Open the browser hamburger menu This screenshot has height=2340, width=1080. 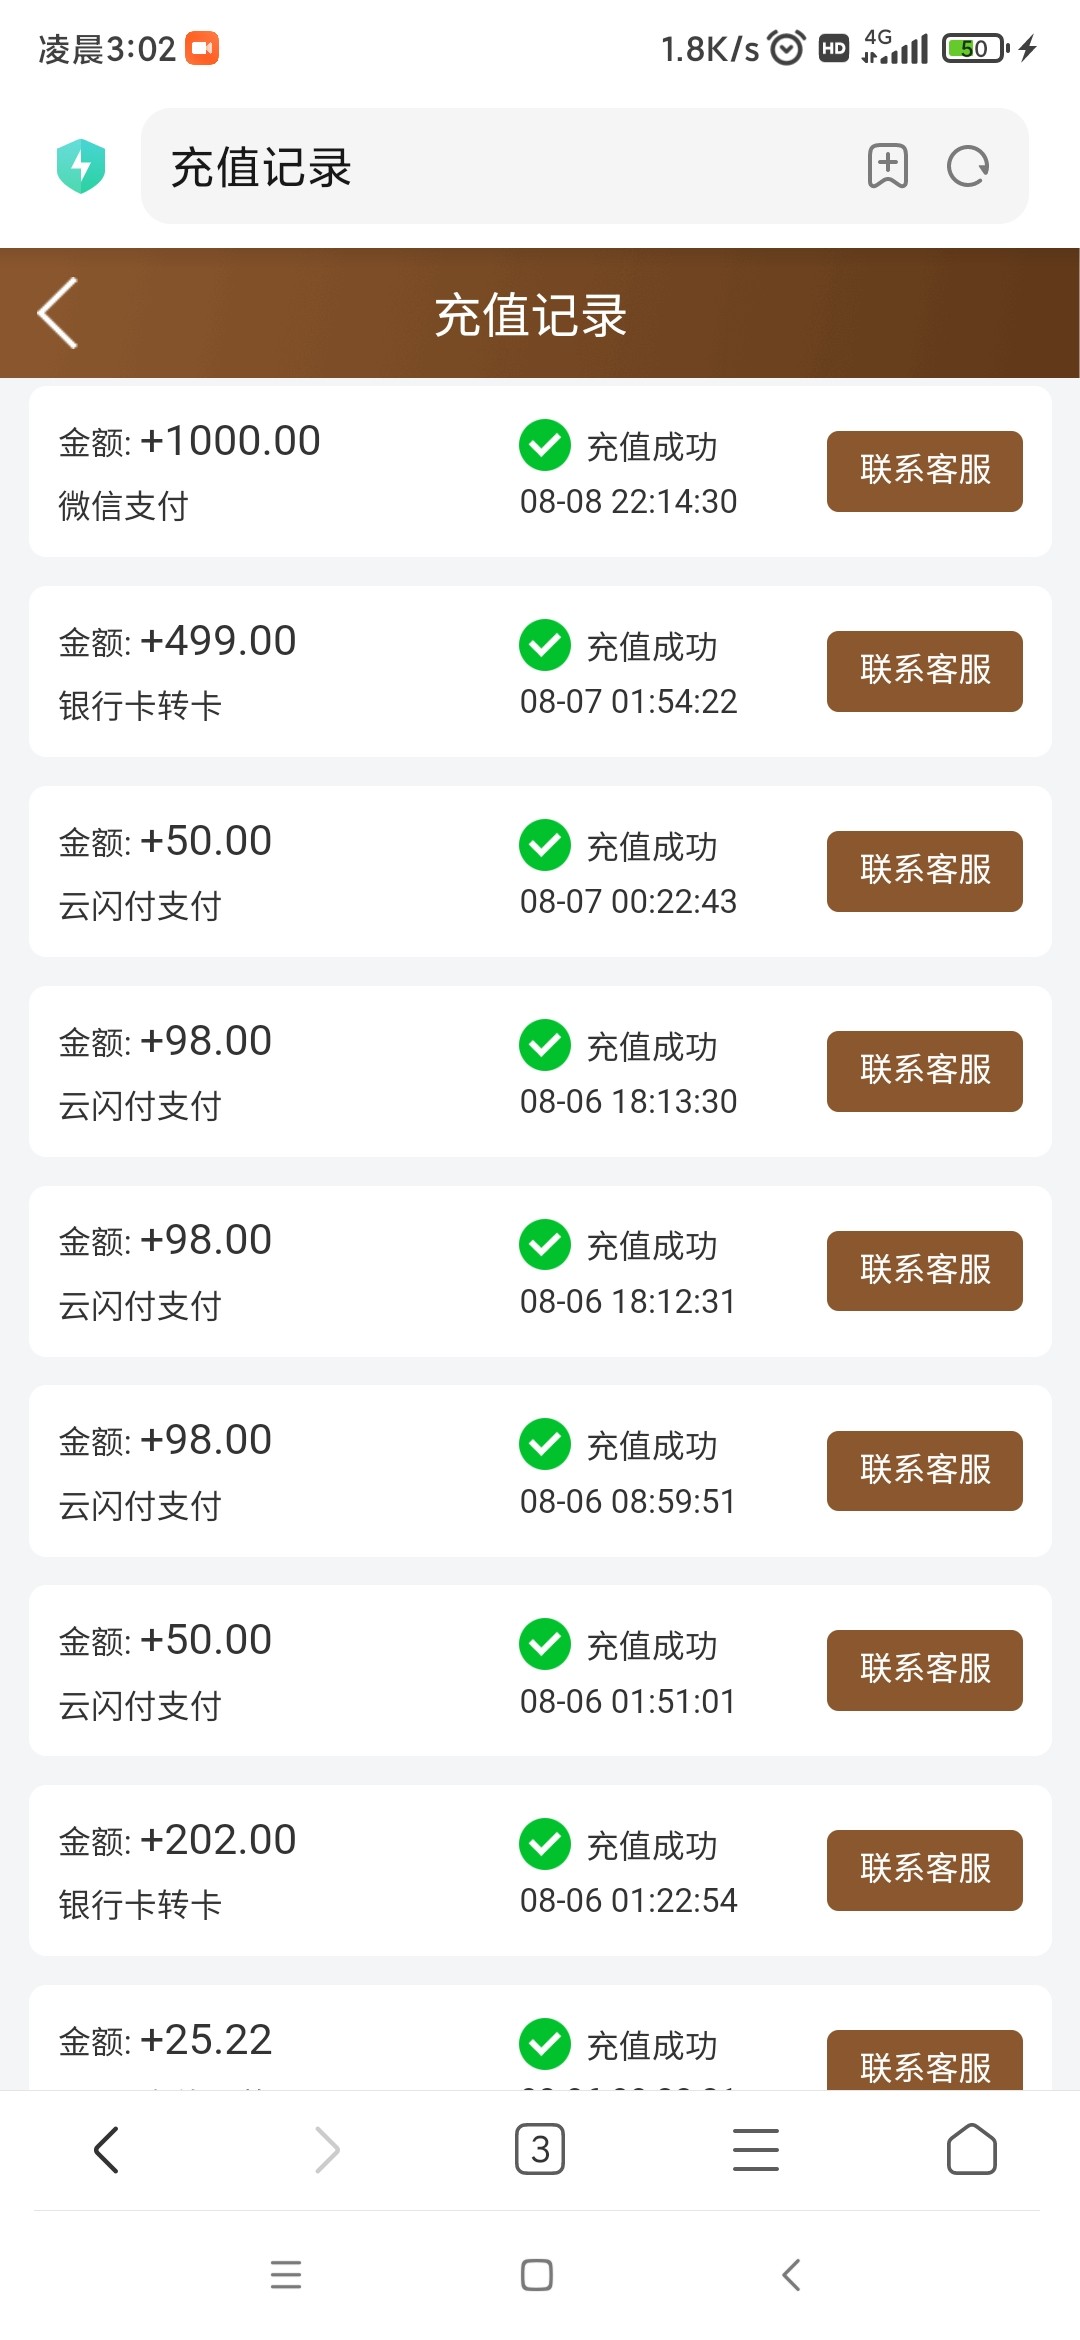point(756,2149)
